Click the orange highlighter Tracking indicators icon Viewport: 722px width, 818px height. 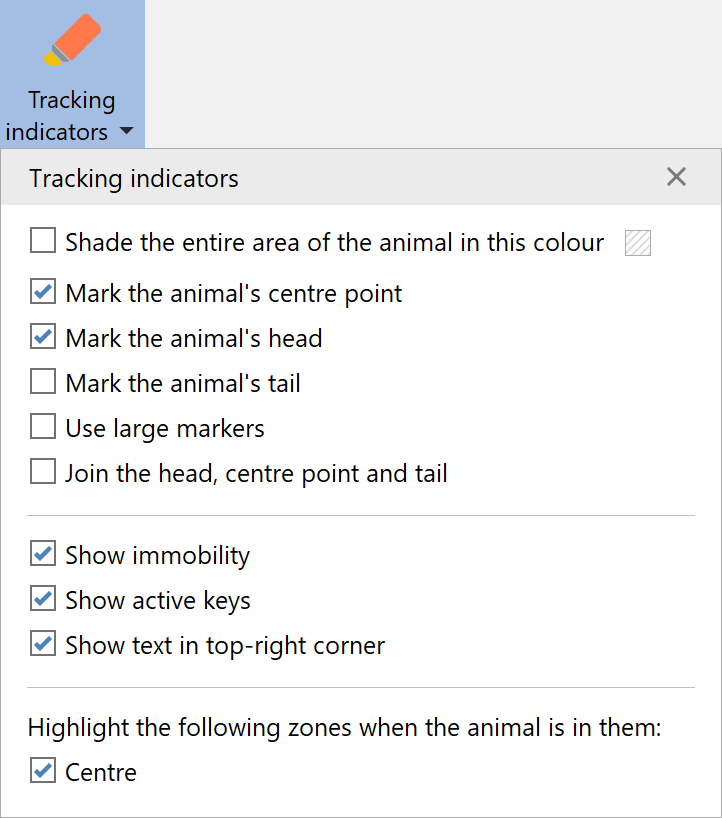[73, 40]
